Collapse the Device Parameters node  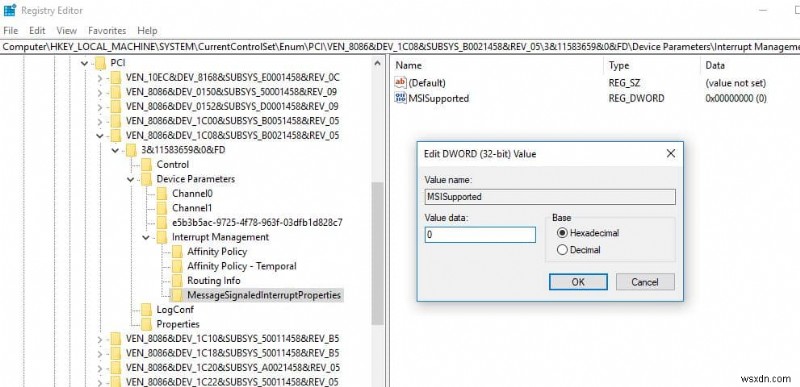(131, 179)
